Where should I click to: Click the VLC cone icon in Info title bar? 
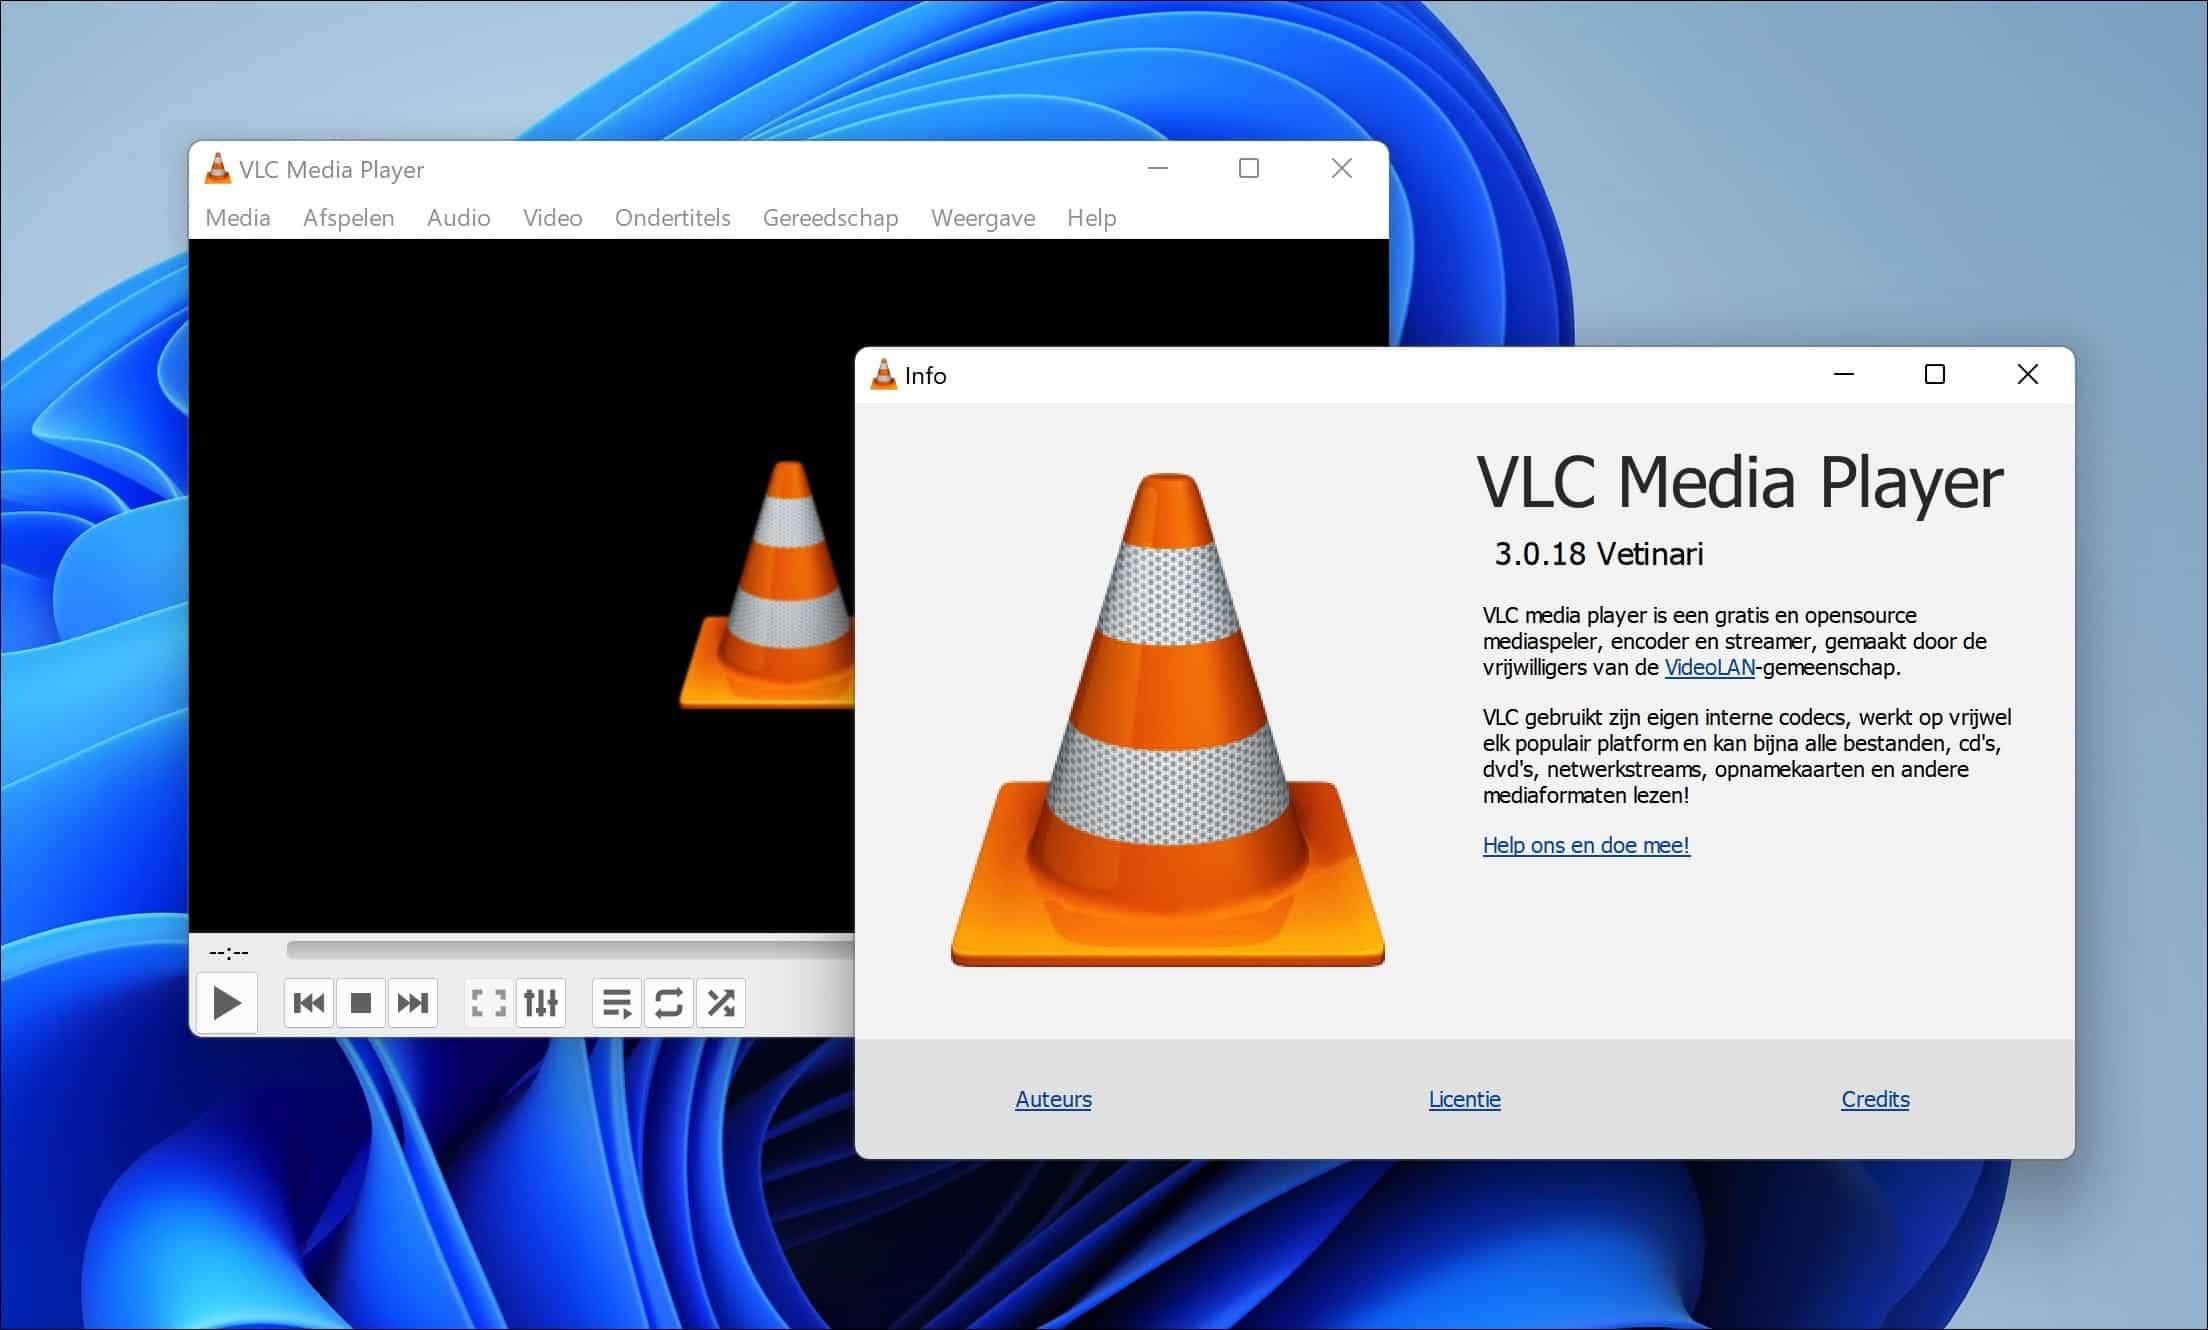pos(884,375)
